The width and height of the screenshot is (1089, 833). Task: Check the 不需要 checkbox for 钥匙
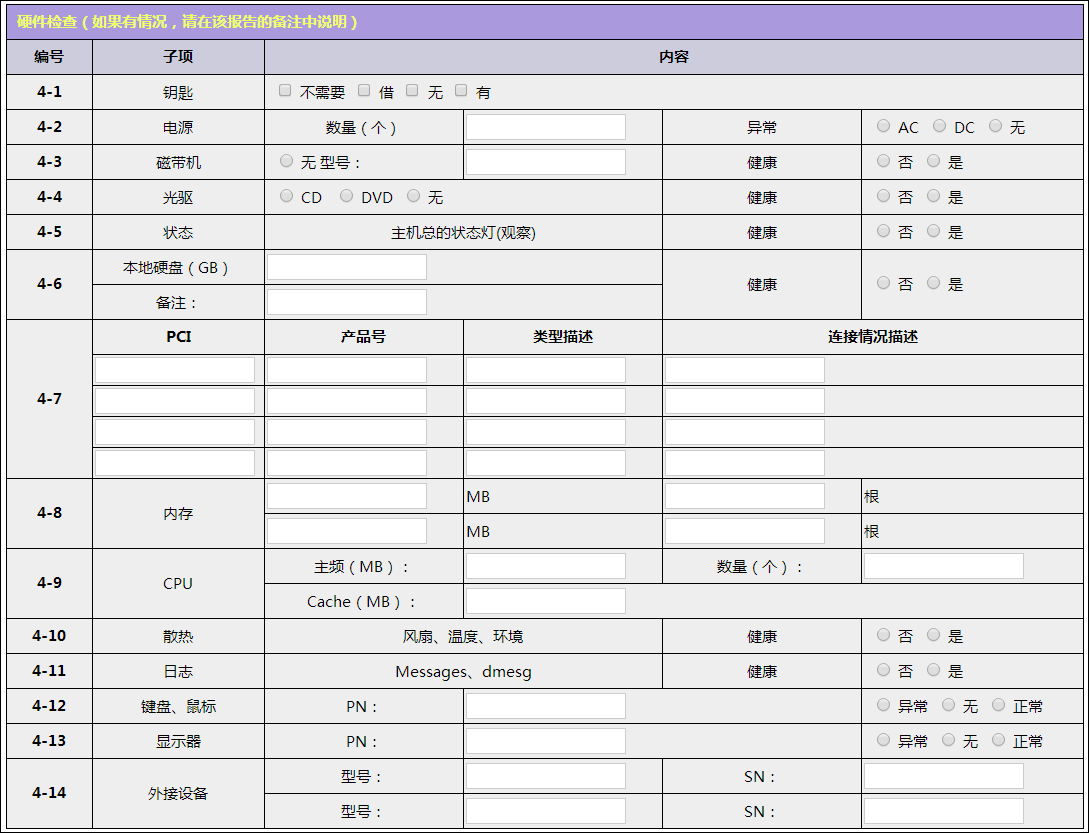[285, 91]
